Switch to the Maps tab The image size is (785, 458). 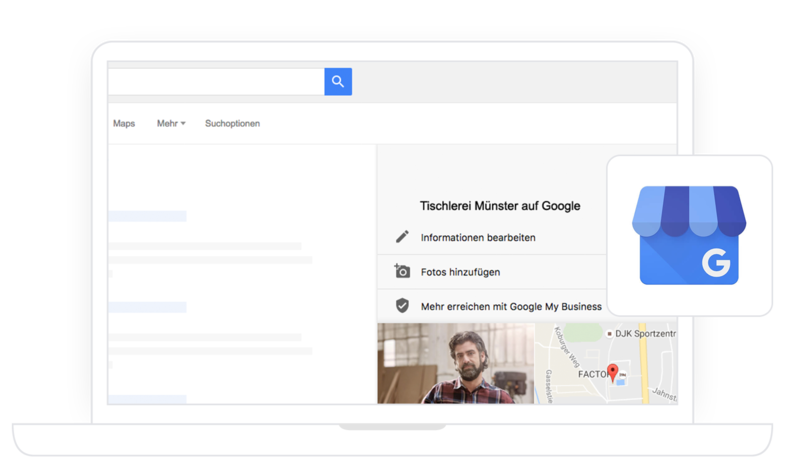[124, 123]
